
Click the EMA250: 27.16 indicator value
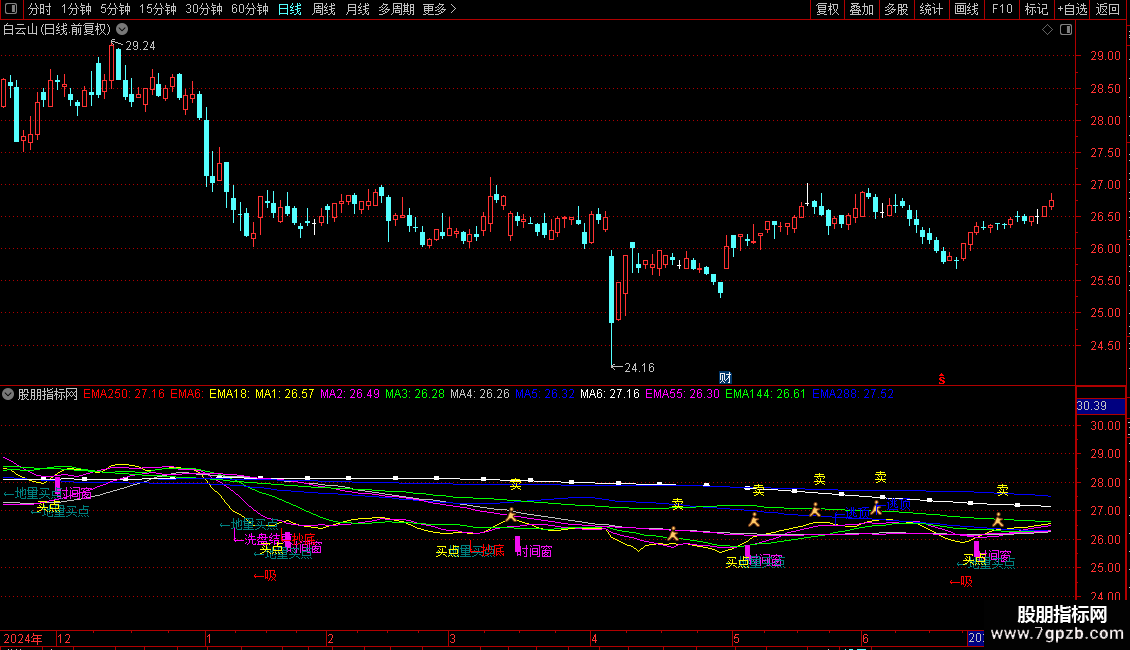[124, 394]
